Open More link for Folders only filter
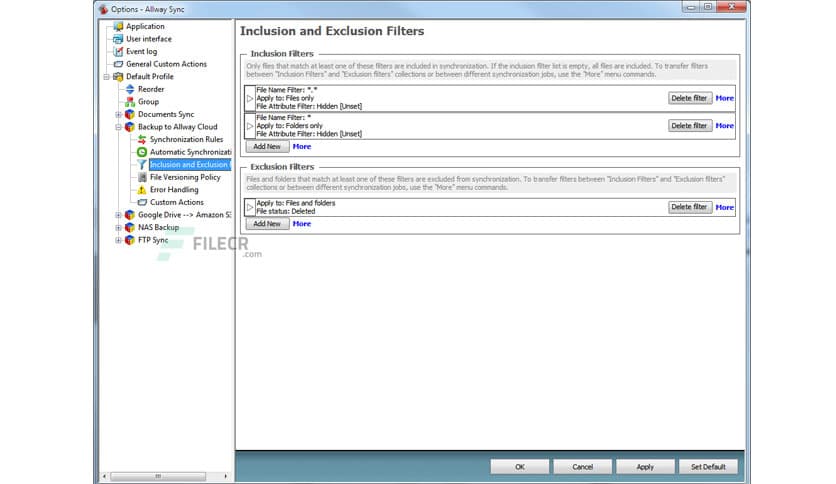The width and height of the screenshot is (836, 484). coord(725,126)
